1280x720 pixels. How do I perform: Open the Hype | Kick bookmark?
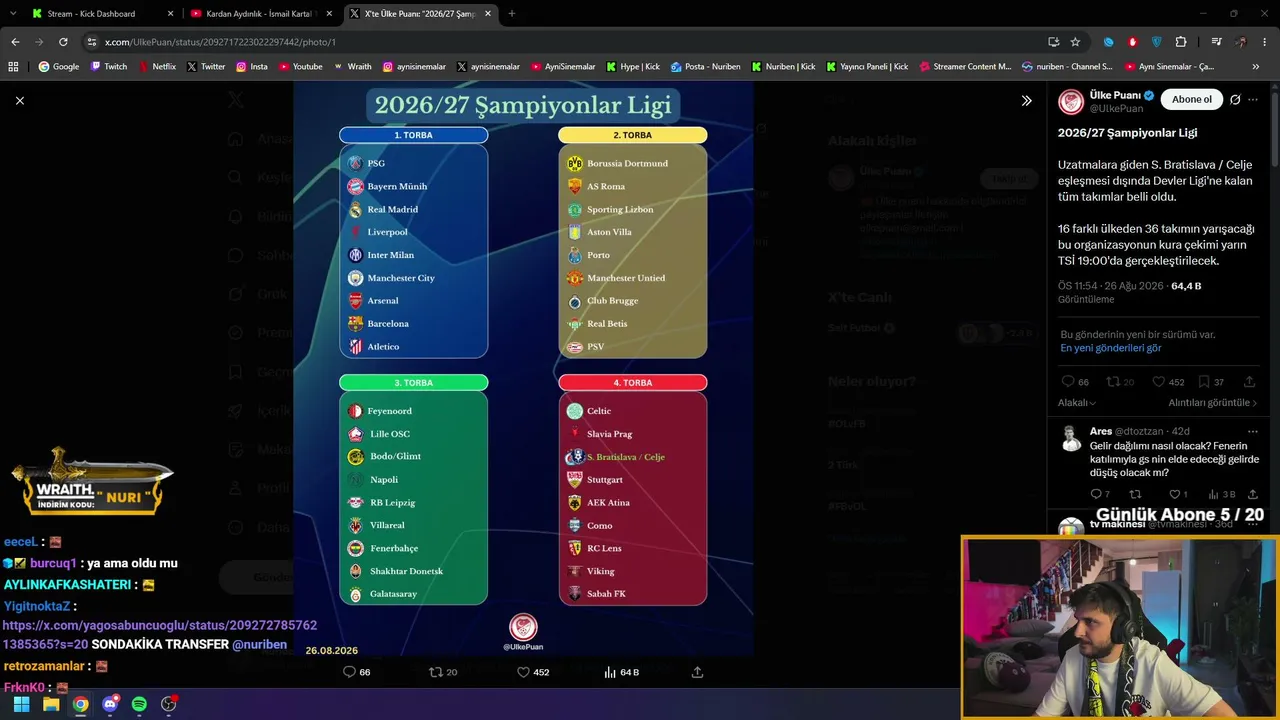click(x=633, y=67)
